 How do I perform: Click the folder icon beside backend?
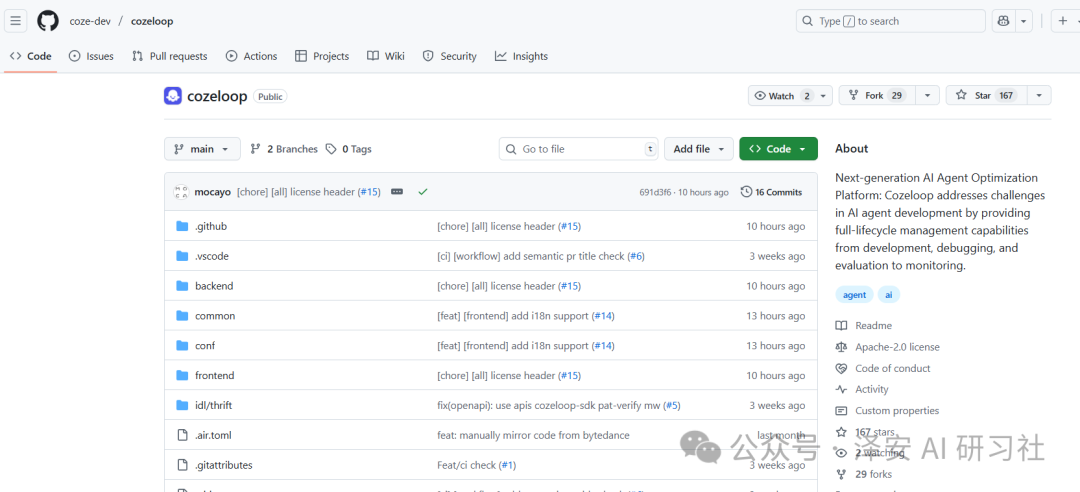click(x=182, y=286)
